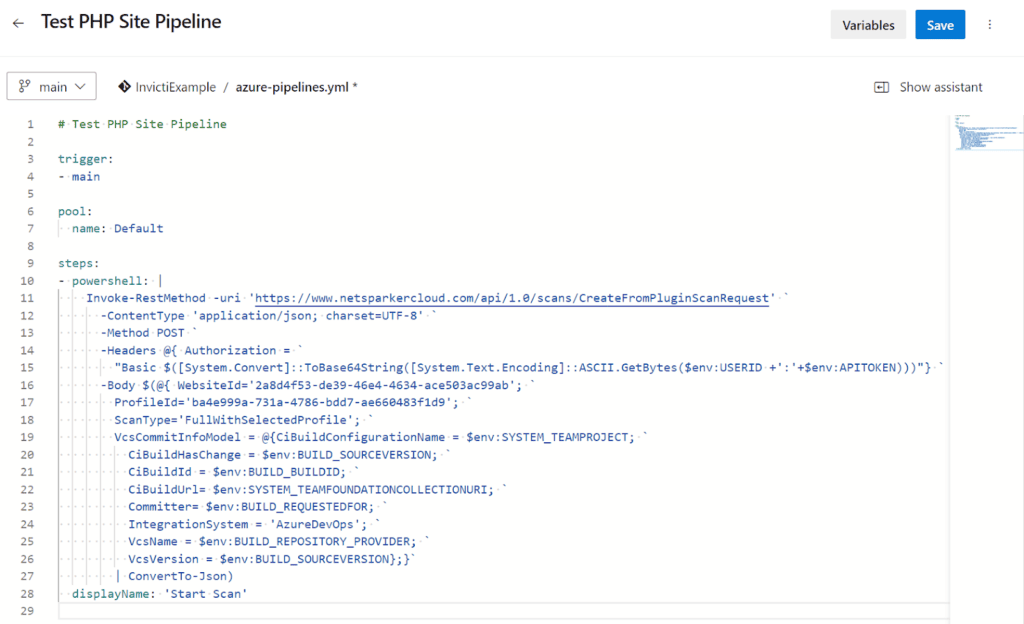Navigate back using the left arrow icon

[x=18, y=22]
